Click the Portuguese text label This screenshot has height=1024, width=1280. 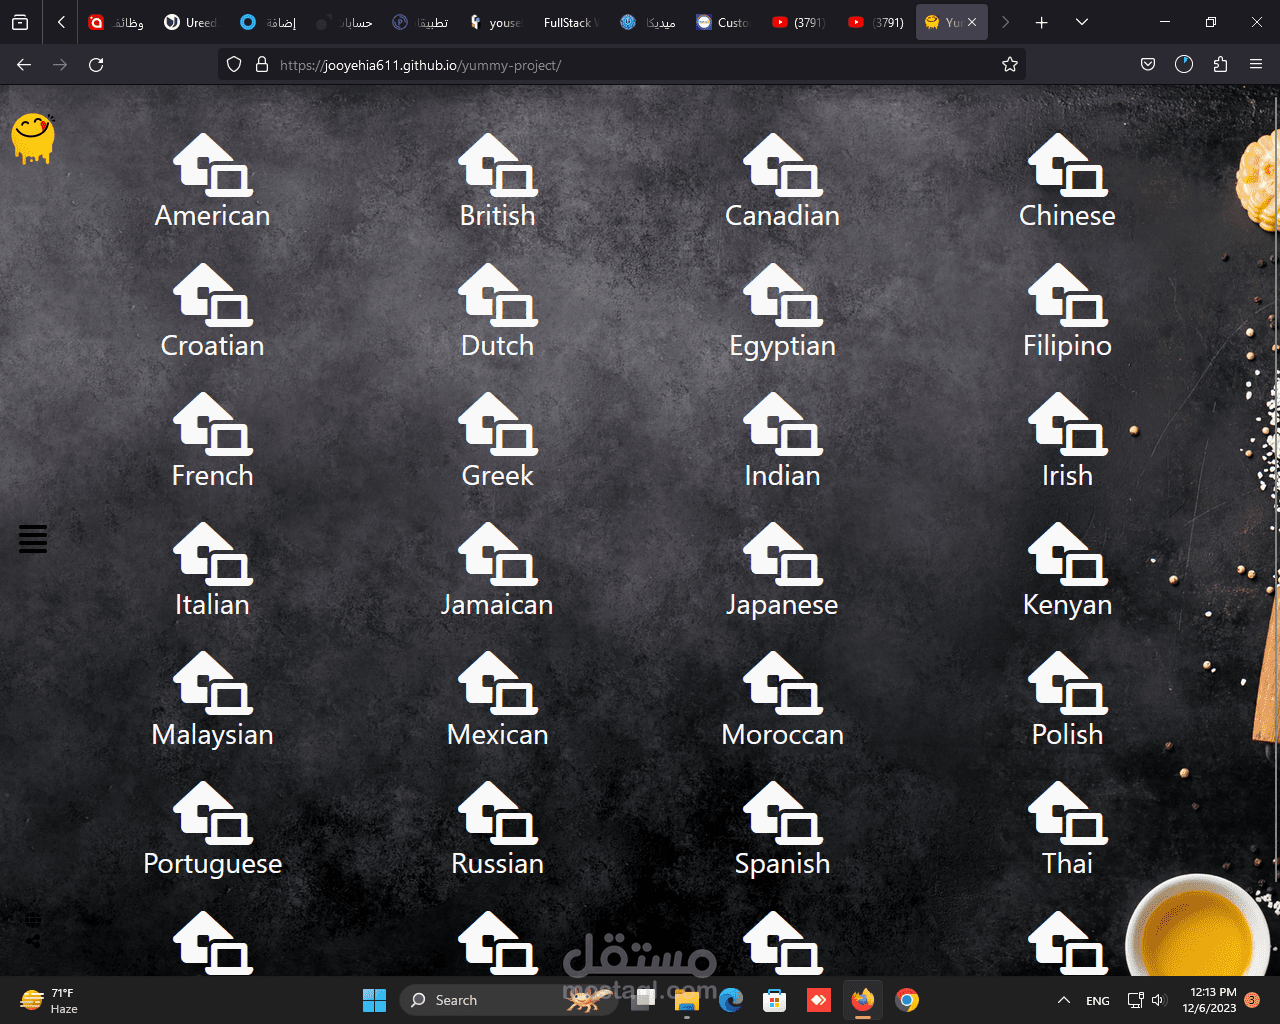(x=213, y=865)
